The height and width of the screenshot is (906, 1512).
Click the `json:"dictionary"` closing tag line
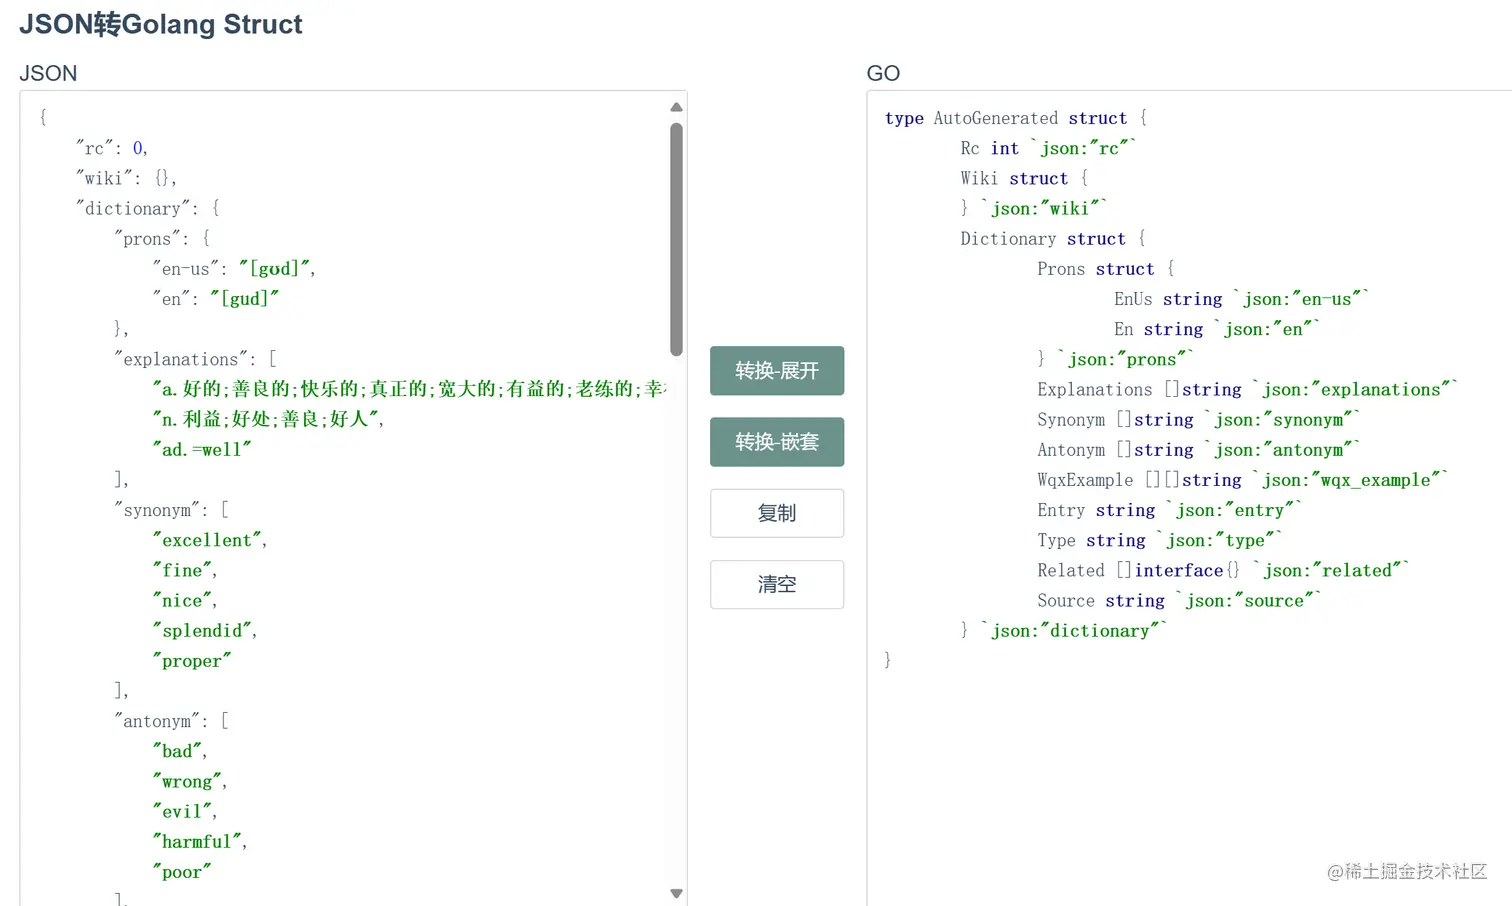1063,630
